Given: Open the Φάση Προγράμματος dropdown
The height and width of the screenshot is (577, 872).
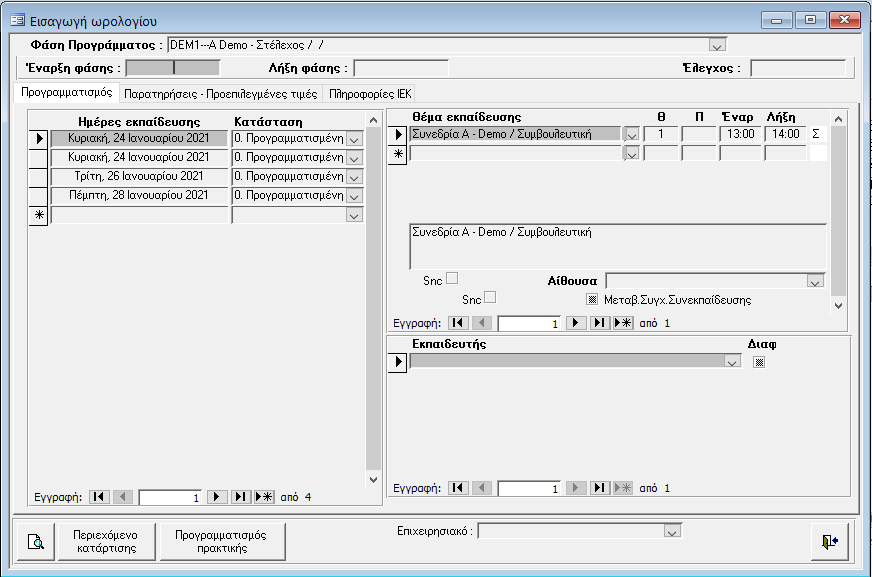Looking at the screenshot, I should click(716, 45).
